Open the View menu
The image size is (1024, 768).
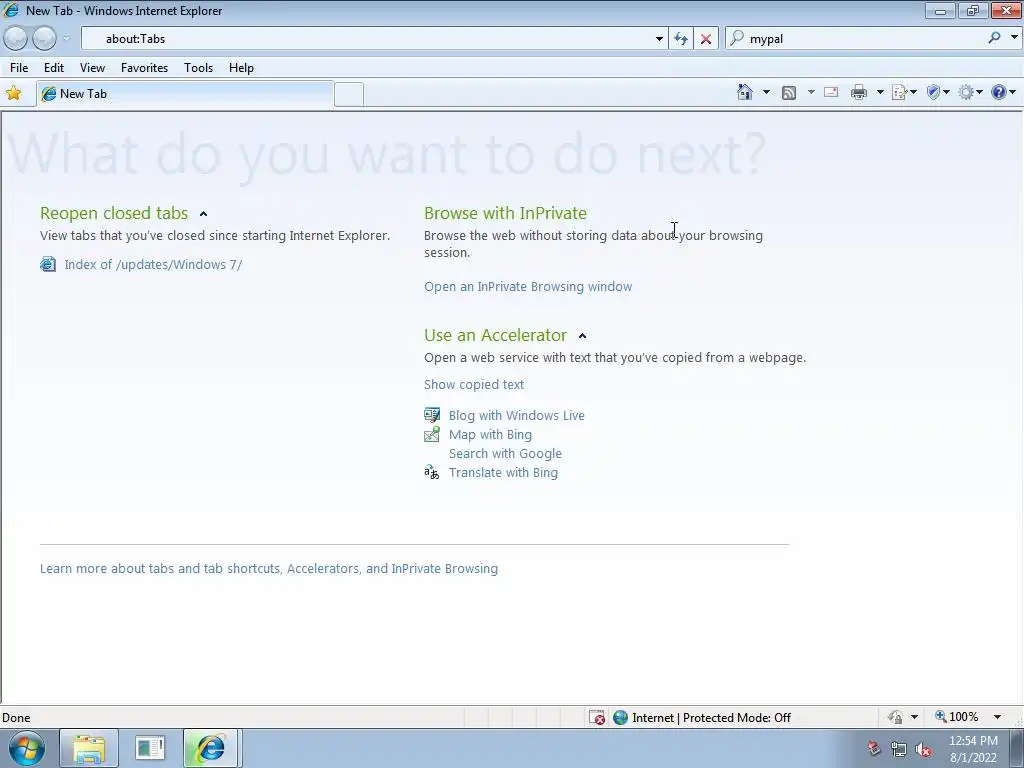[x=92, y=68]
